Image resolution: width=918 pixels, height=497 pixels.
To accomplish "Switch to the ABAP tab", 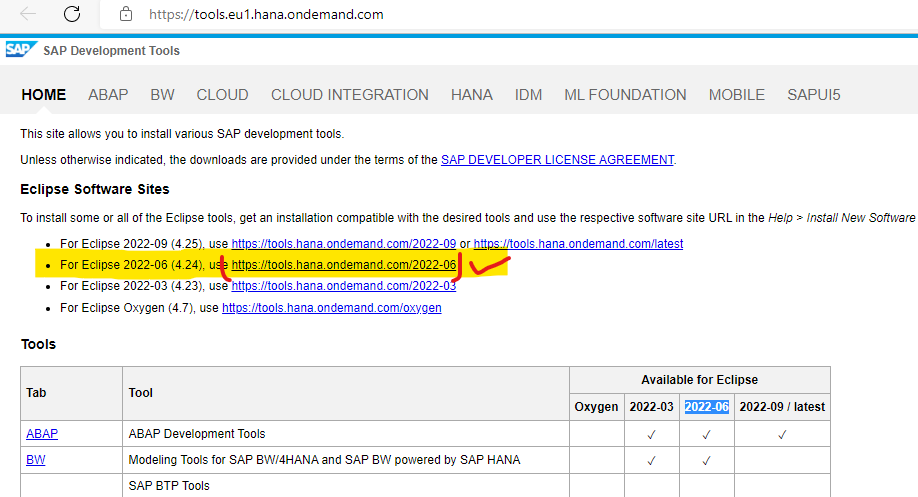I will pos(108,95).
